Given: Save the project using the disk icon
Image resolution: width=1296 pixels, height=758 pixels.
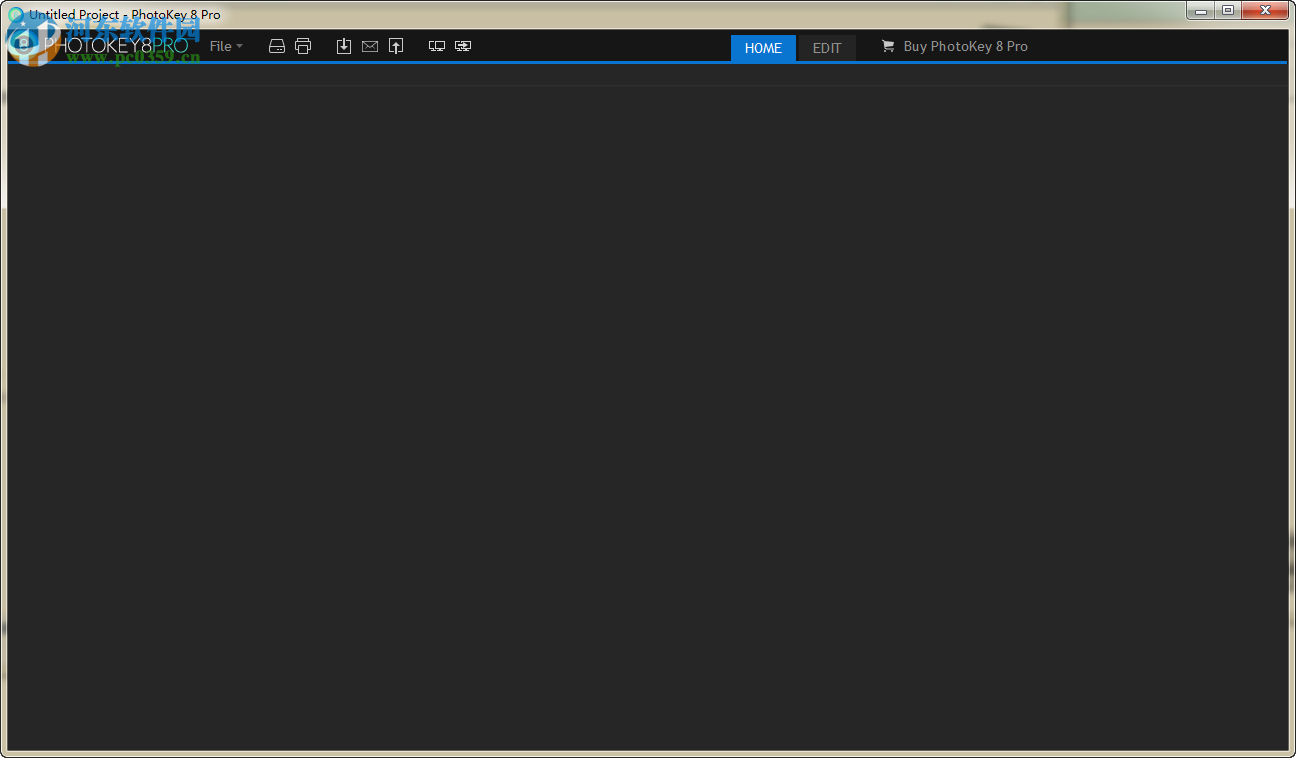Looking at the screenshot, I should coord(277,45).
